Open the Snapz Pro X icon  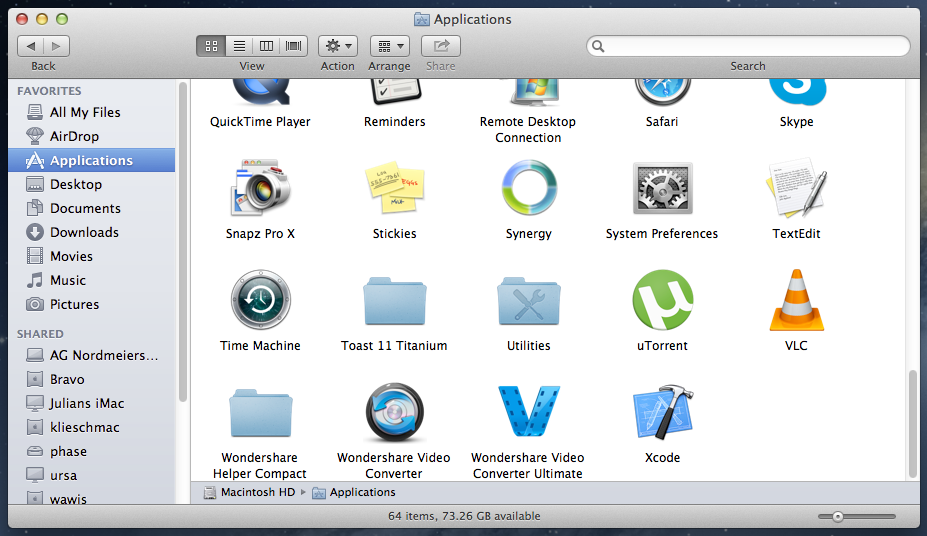260,188
